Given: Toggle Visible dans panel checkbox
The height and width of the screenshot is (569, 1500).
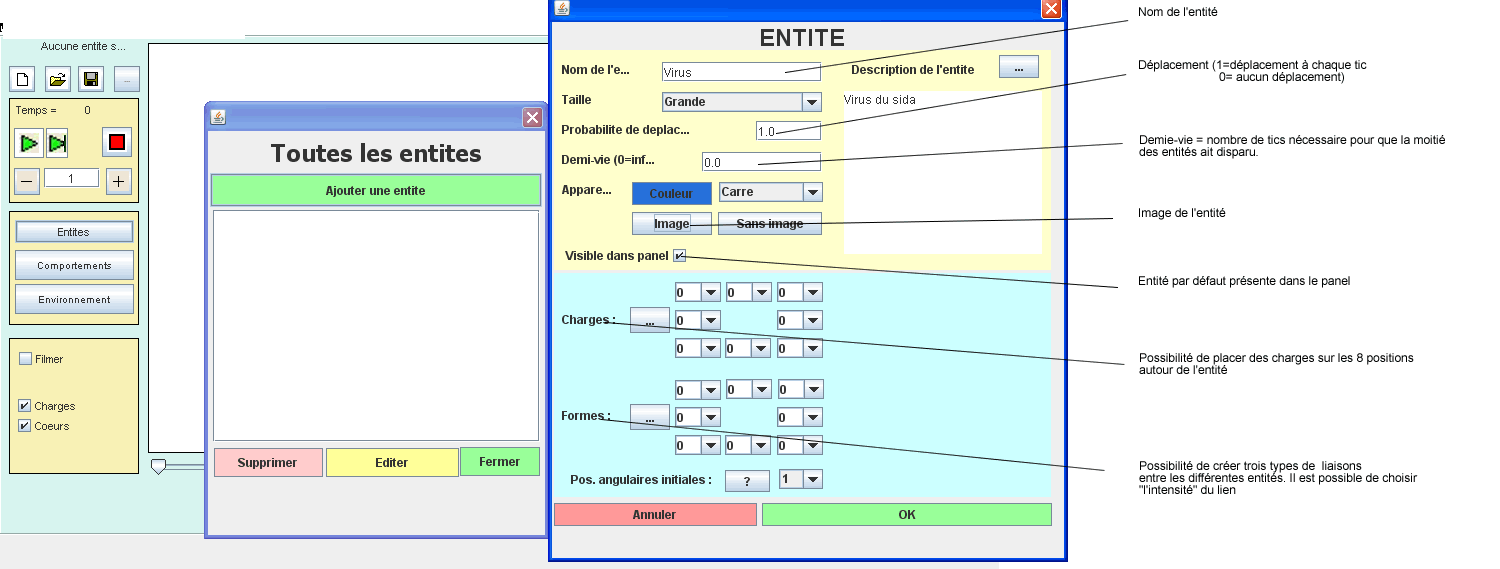Looking at the screenshot, I should coord(680,256).
